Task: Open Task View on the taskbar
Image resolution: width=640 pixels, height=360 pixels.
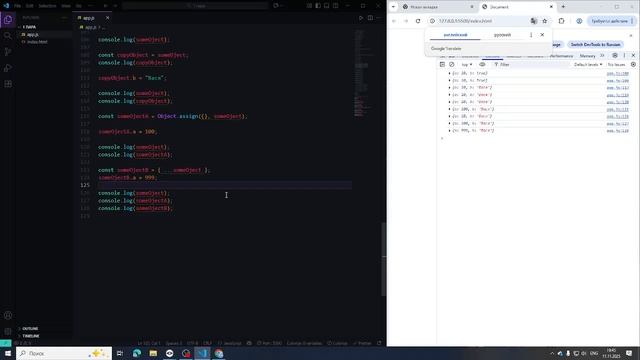Action: [120, 353]
